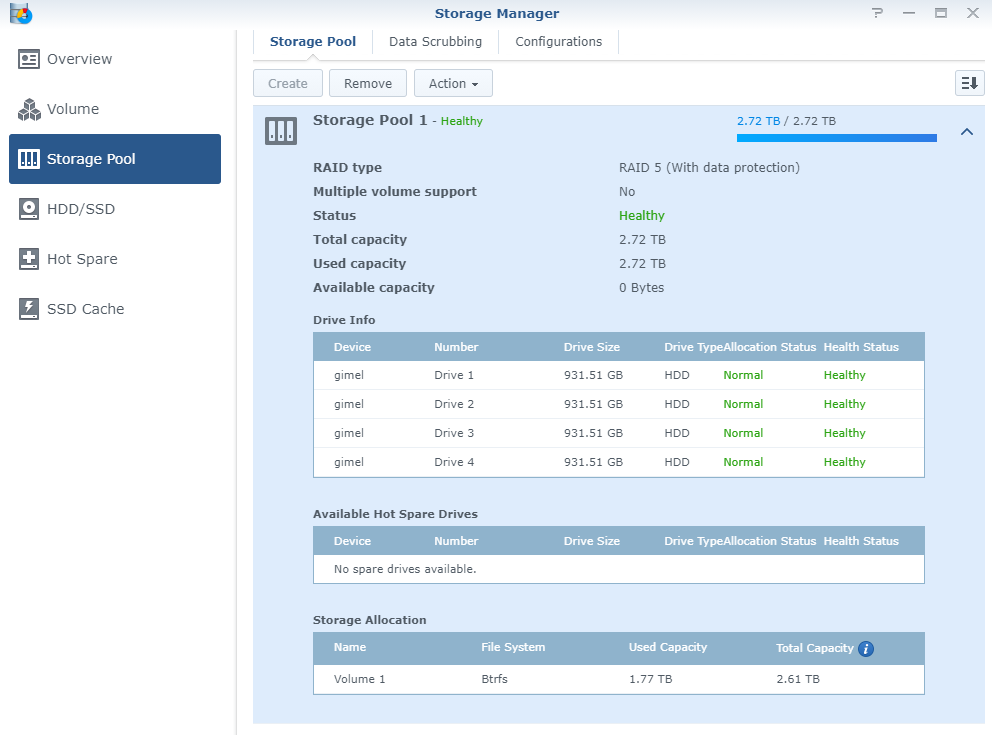This screenshot has width=992, height=735.
Task: Click the sort order icon button
Action: 969,84
